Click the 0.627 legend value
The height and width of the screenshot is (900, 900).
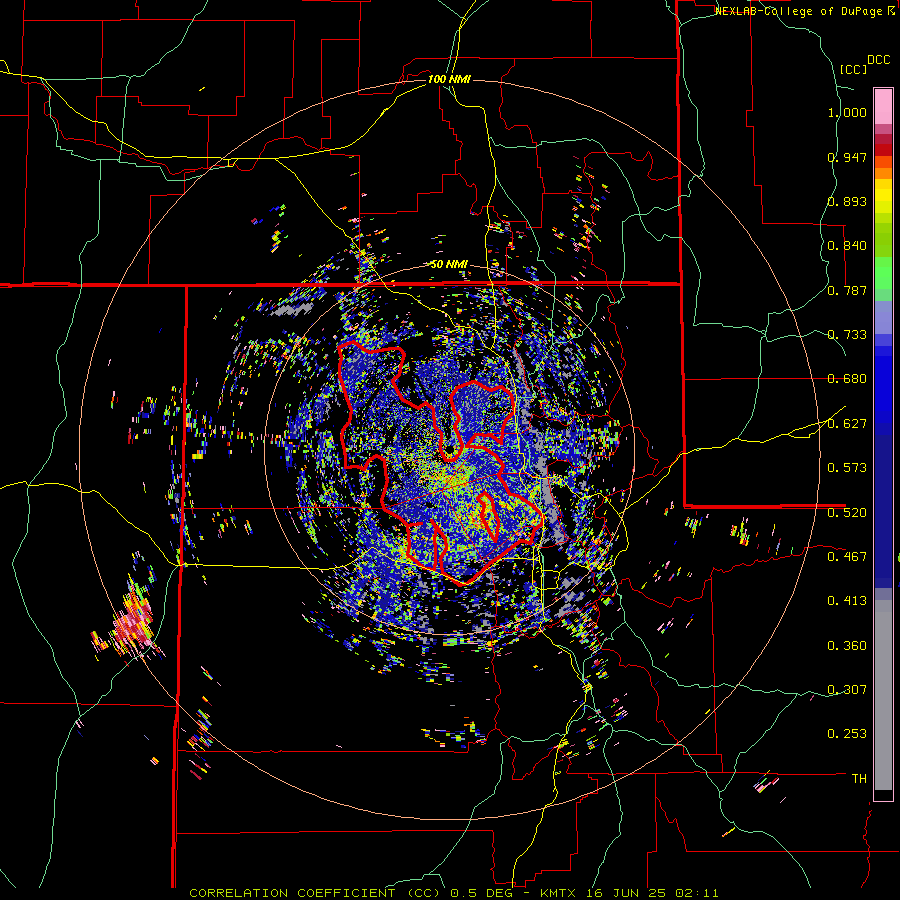click(847, 424)
